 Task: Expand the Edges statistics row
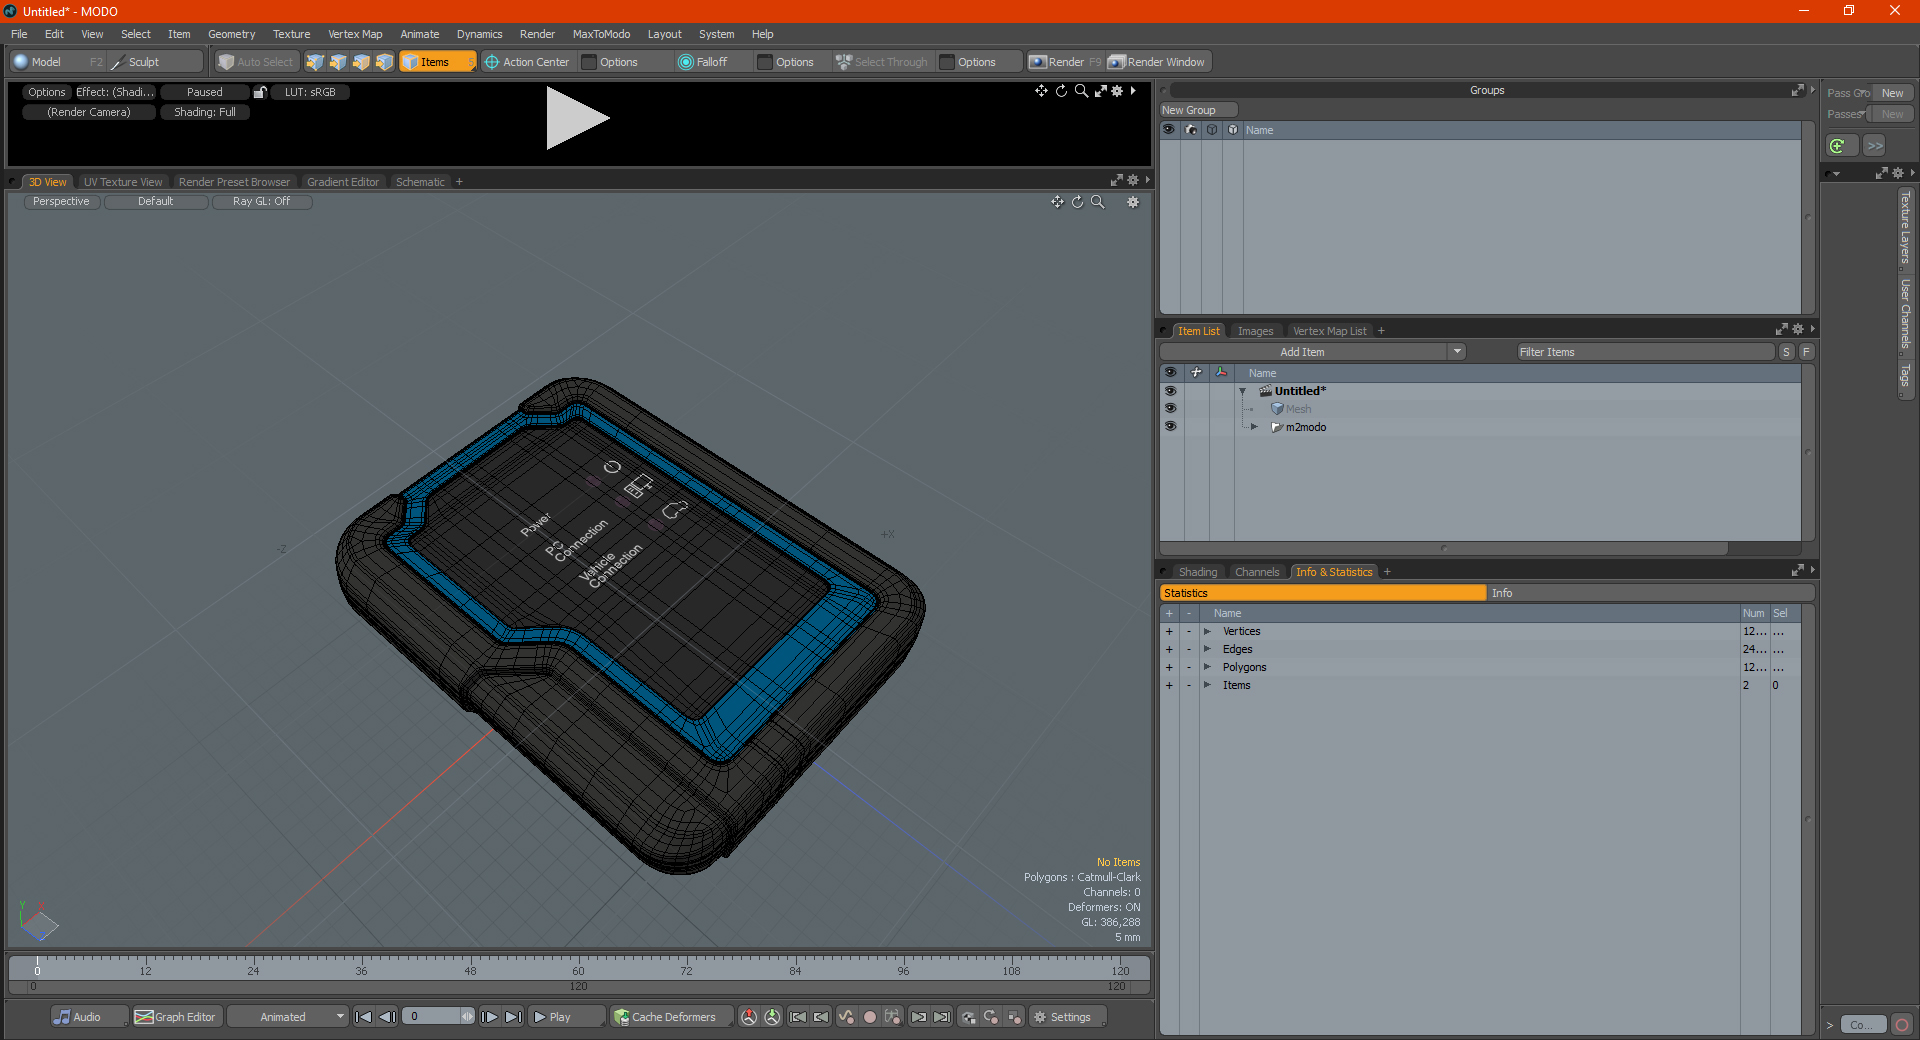click(x=1207, y=649)
